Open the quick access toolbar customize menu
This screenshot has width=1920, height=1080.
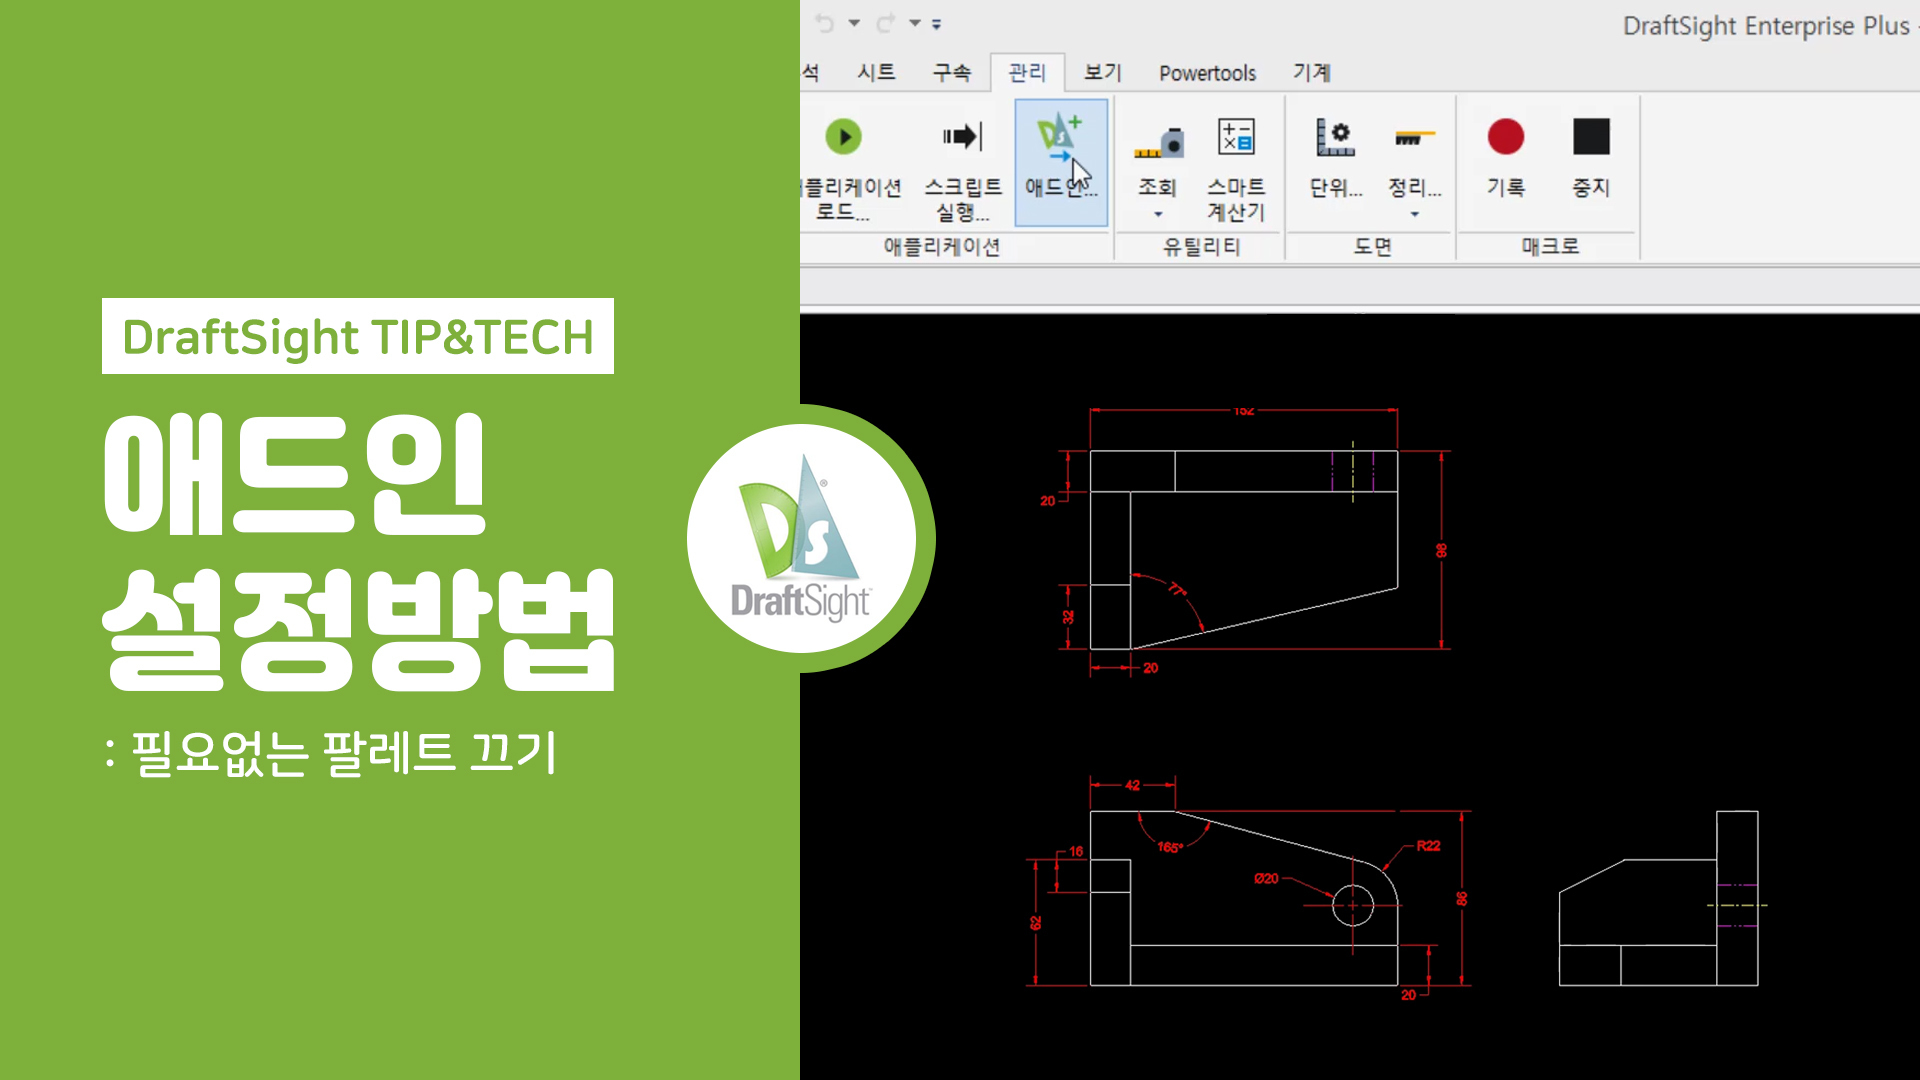click(937, 24)
